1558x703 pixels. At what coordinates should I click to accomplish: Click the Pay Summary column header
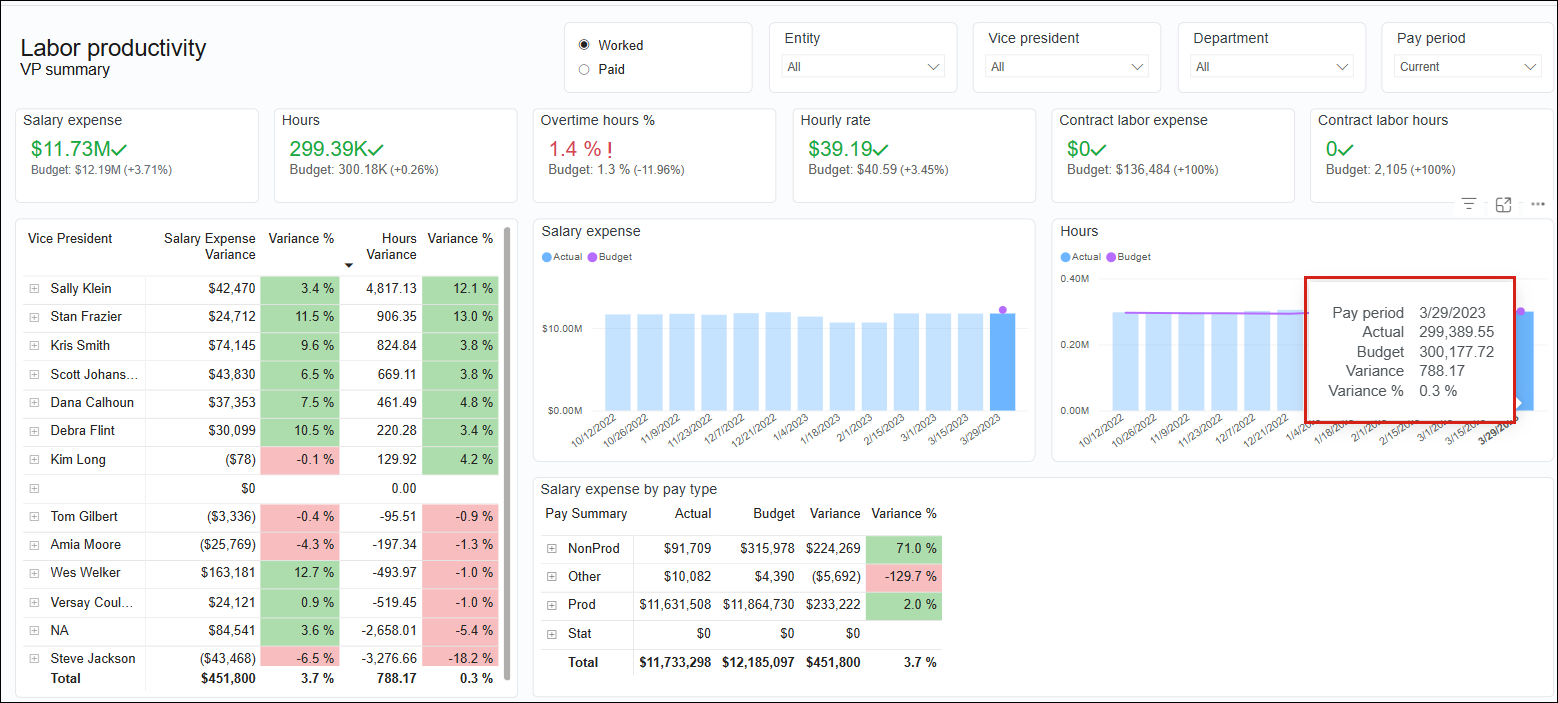[x=586, y=513]
